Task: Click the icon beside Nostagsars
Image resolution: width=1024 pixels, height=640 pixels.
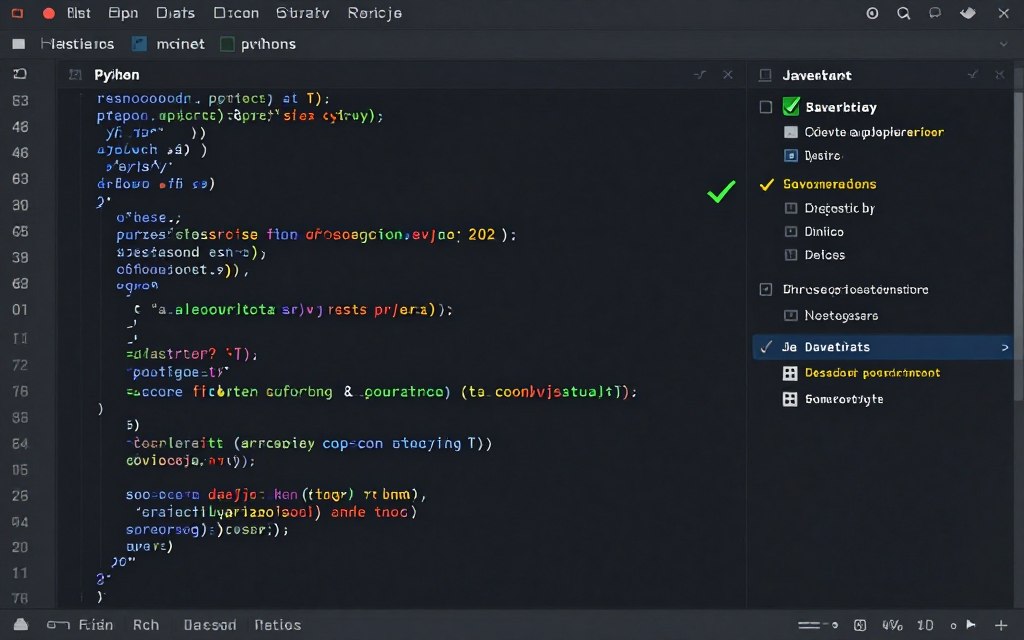Action: coord(791,315)
